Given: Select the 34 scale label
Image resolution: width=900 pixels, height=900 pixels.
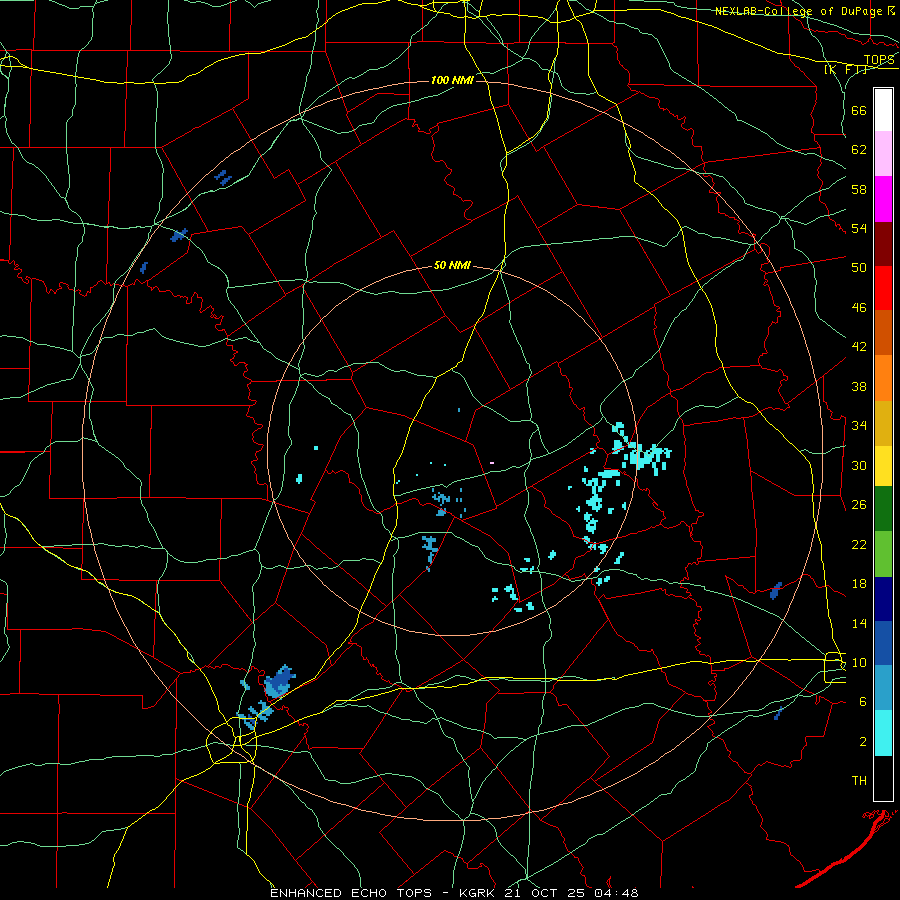Looking at the screenshot, I should 859,426.
